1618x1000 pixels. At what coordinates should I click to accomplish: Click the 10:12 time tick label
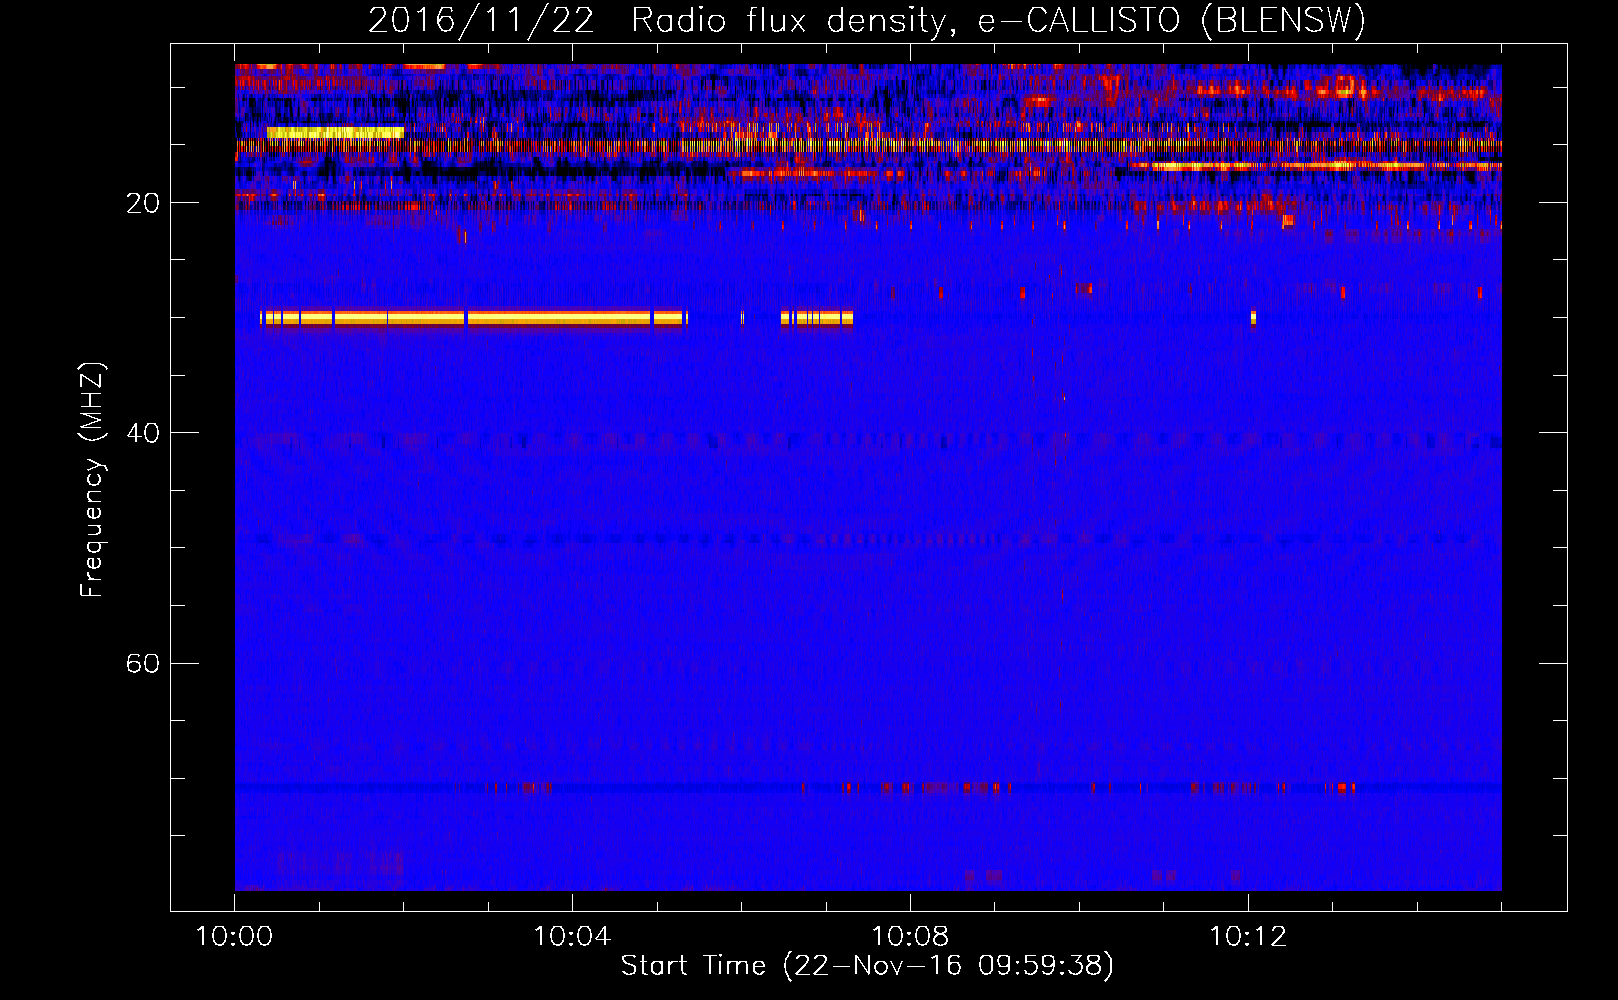point(1248,937)
